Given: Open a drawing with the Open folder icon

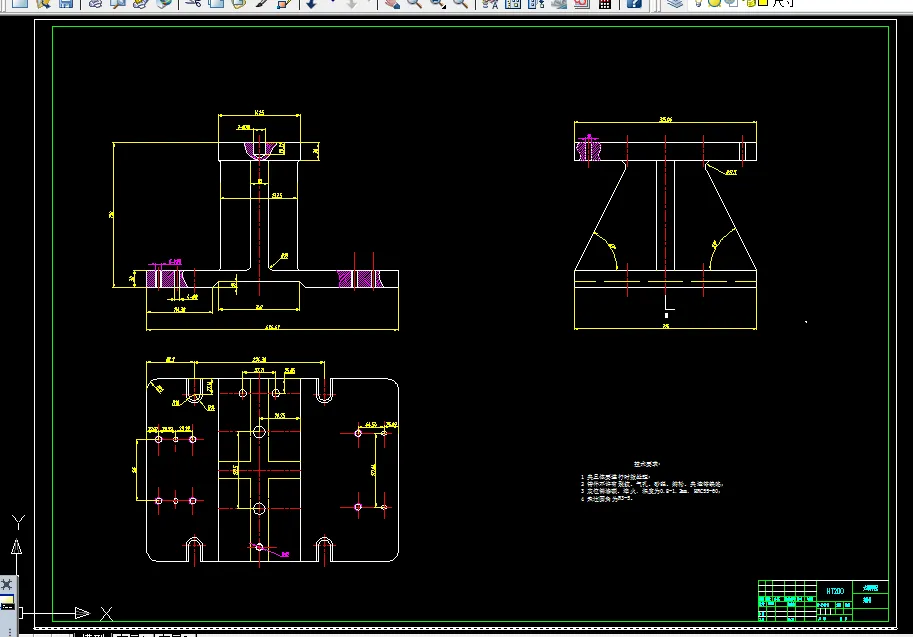Looking at the screenshot, I should click(43, 3).
